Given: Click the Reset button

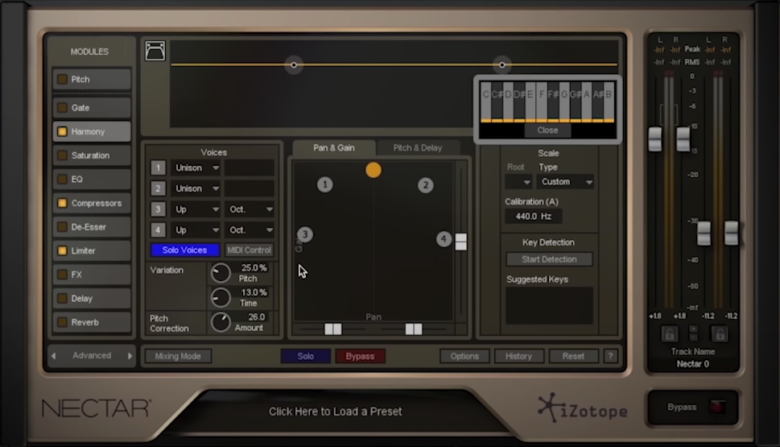Looking at the screenshot, I should click(x=573, y=356).
